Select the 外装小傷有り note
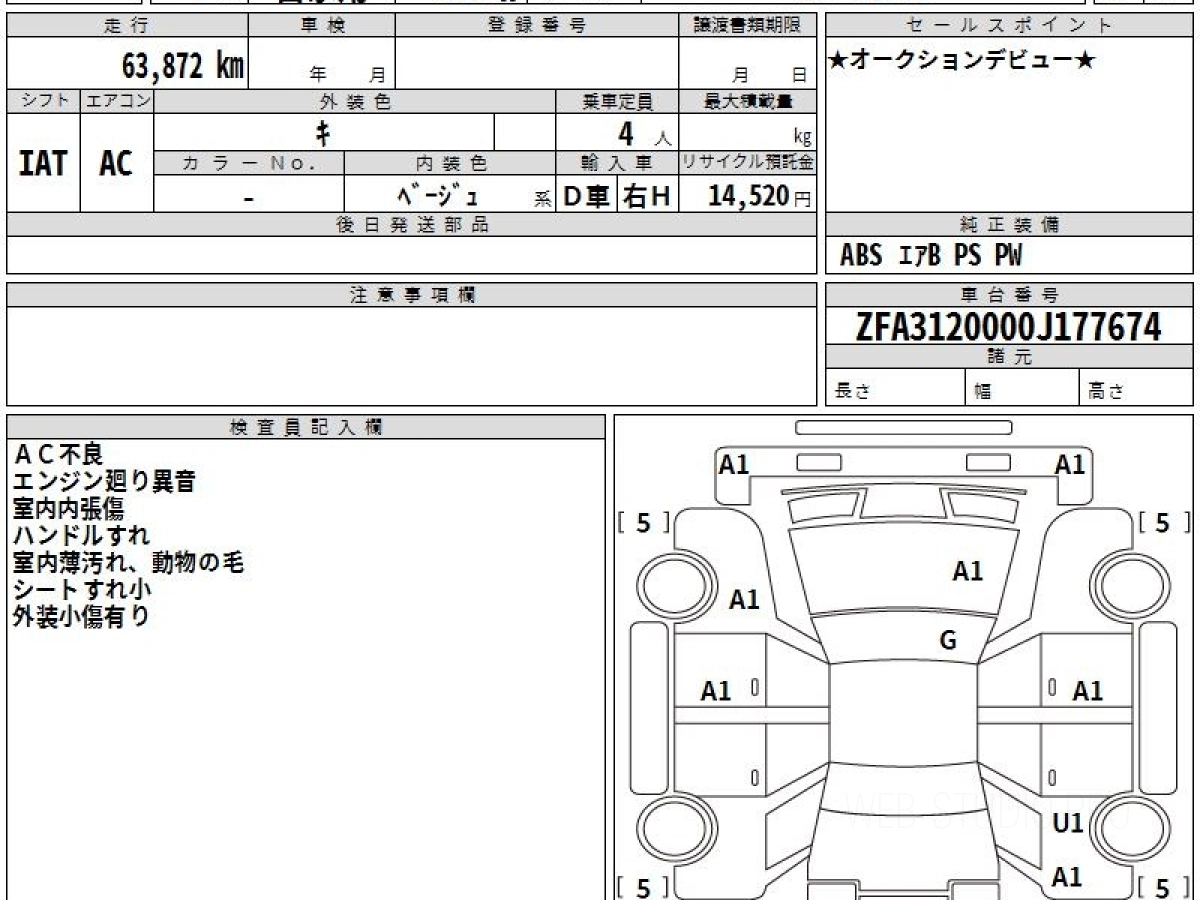The width and height of the screenshot is (1200, 900). point(81,617)
